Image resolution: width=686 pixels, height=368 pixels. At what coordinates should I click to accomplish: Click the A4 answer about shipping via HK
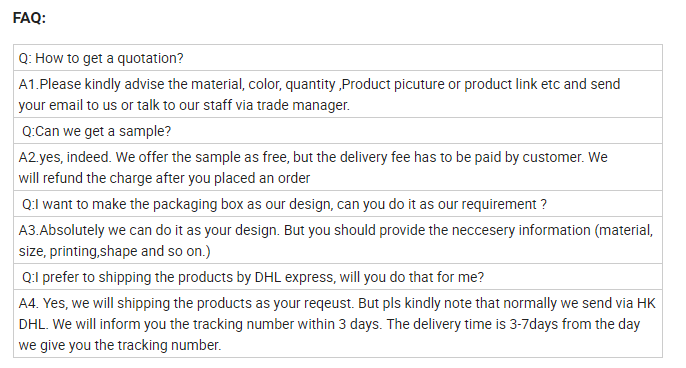click(x=338, y=324)
